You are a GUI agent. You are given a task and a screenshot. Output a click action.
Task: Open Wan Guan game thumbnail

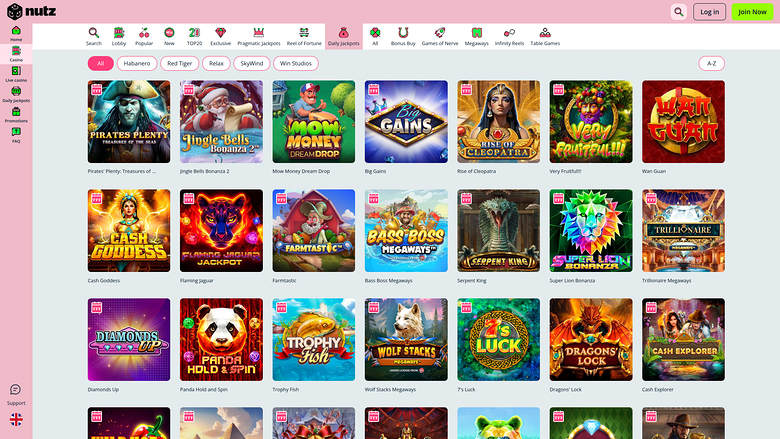683,122
